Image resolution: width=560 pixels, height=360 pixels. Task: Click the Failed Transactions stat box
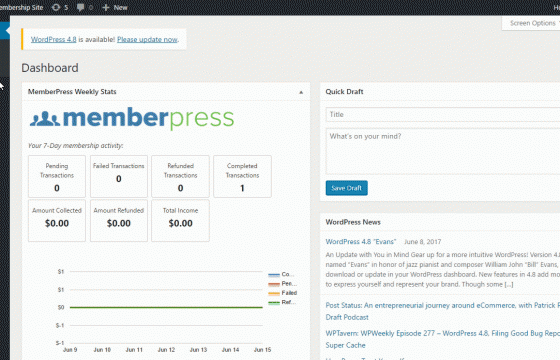(119, 176)
